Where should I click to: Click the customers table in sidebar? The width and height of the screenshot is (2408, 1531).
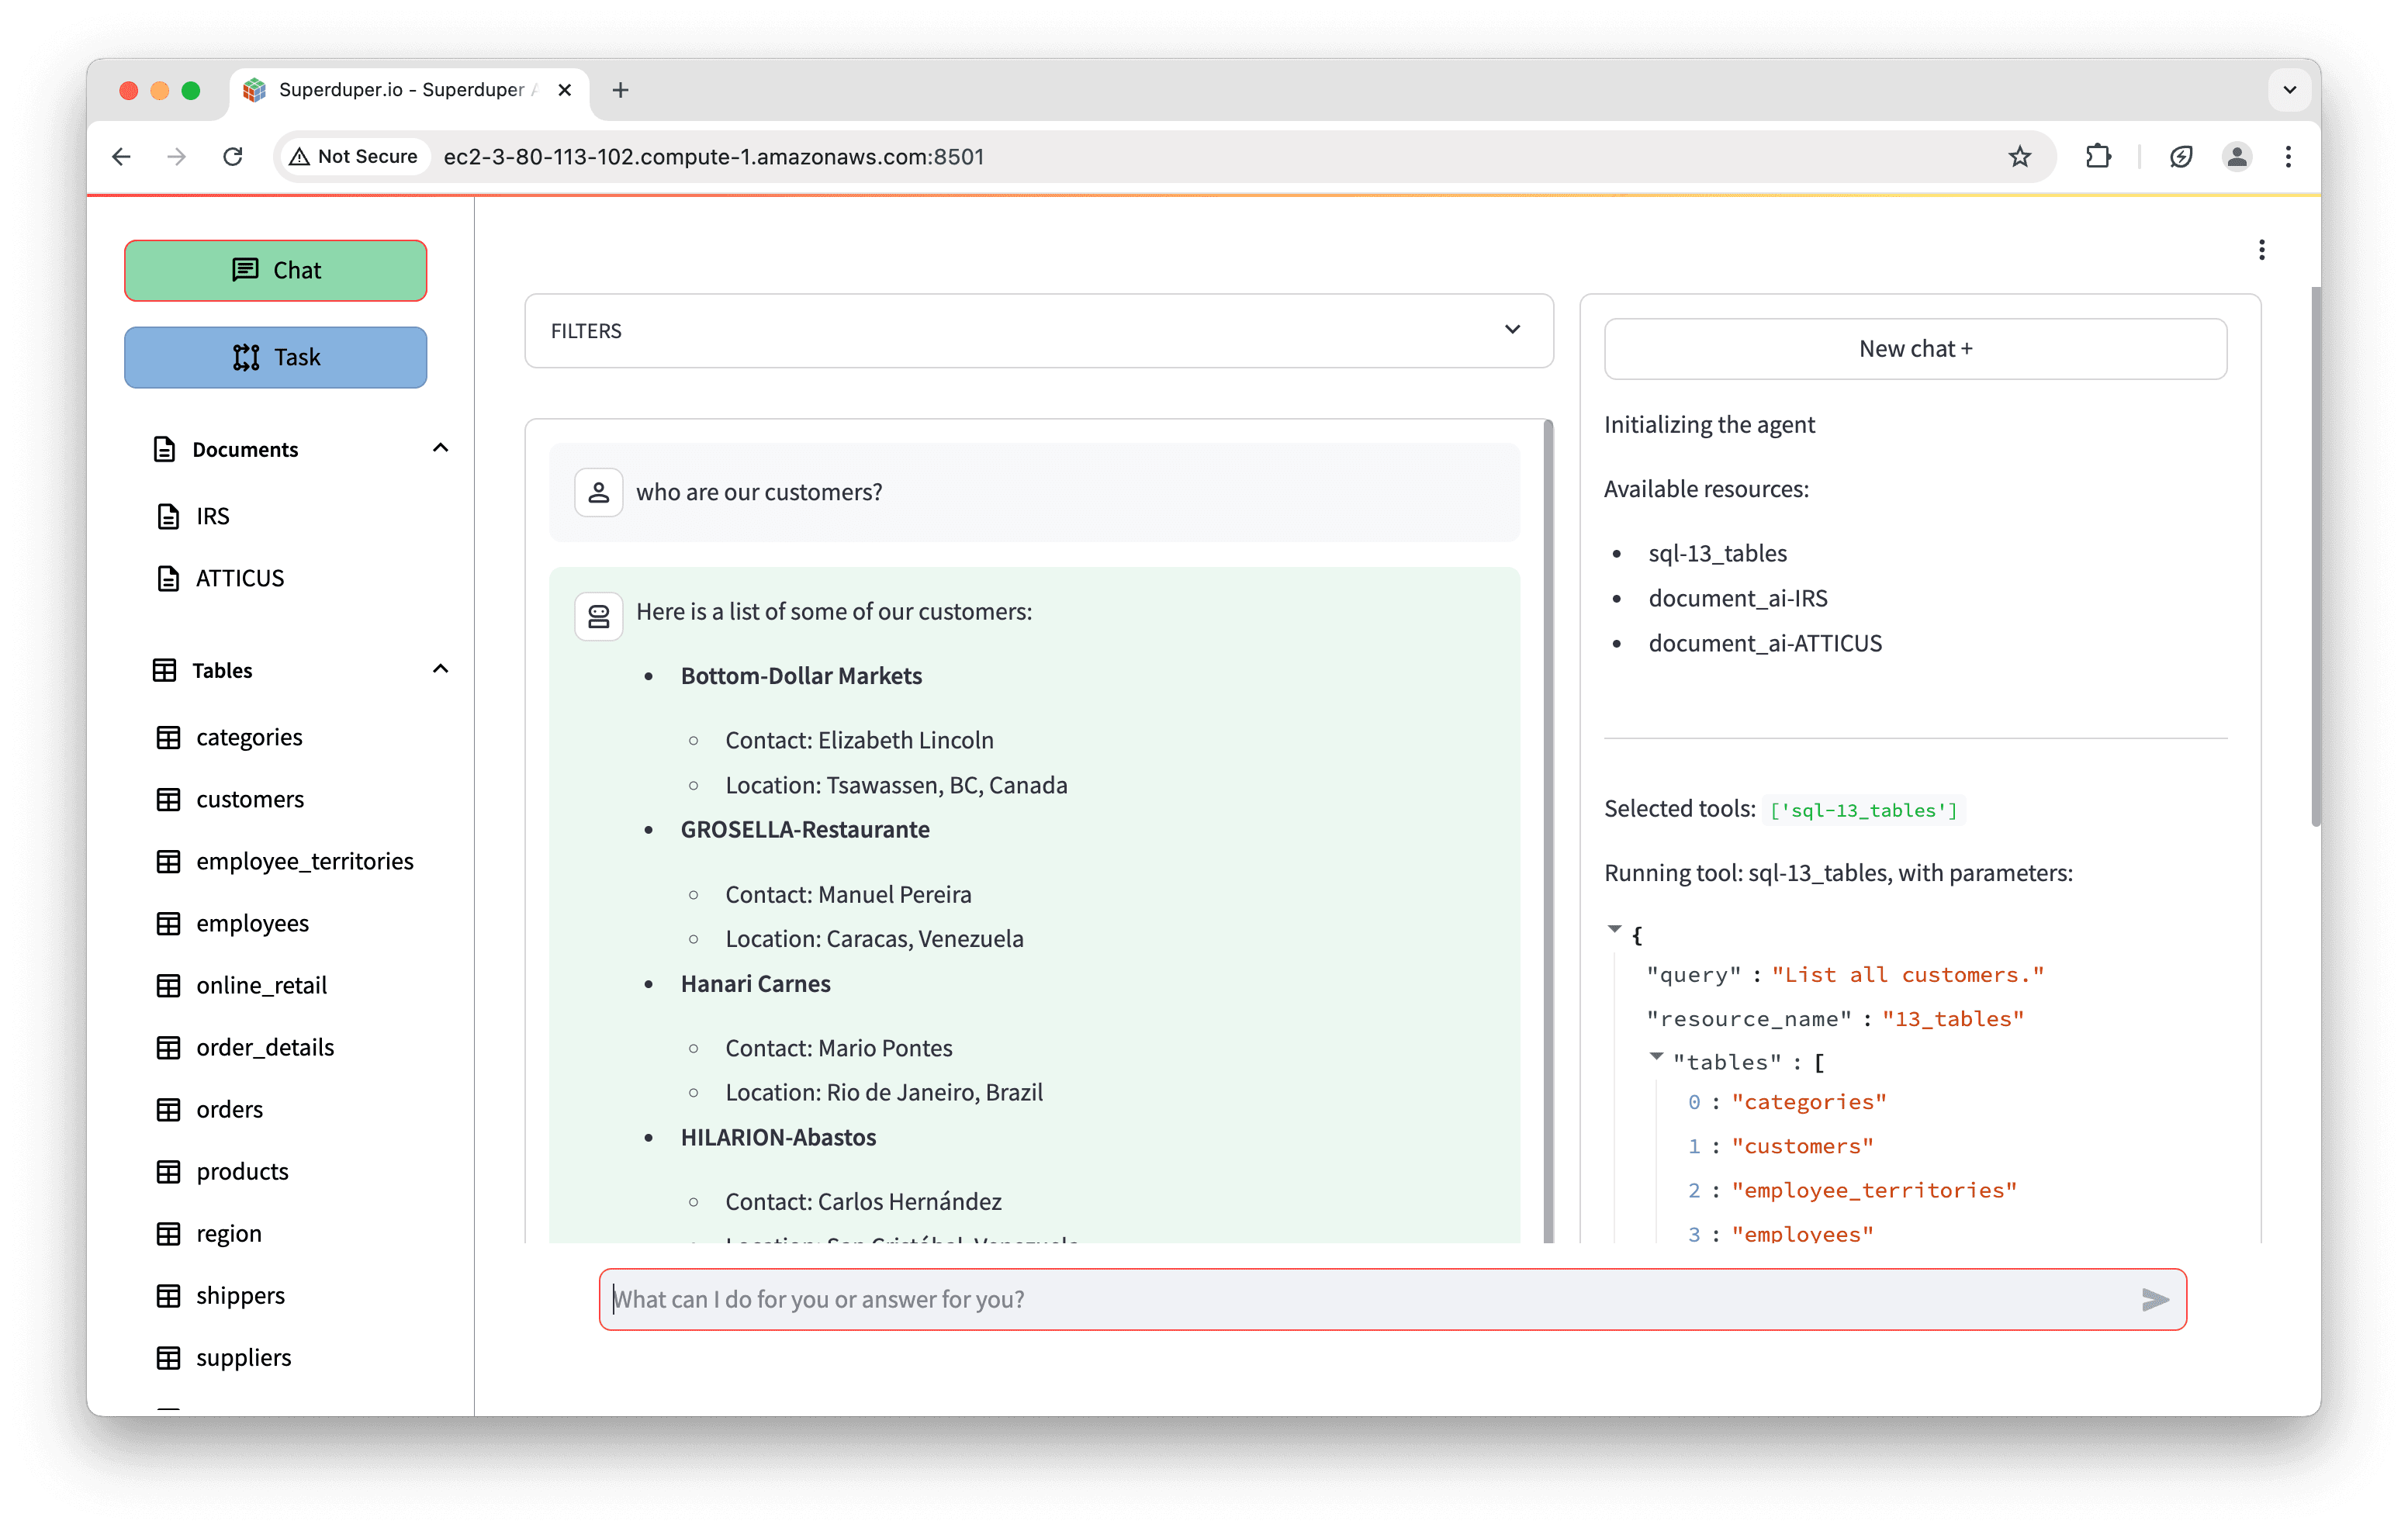tap(247, 798)
